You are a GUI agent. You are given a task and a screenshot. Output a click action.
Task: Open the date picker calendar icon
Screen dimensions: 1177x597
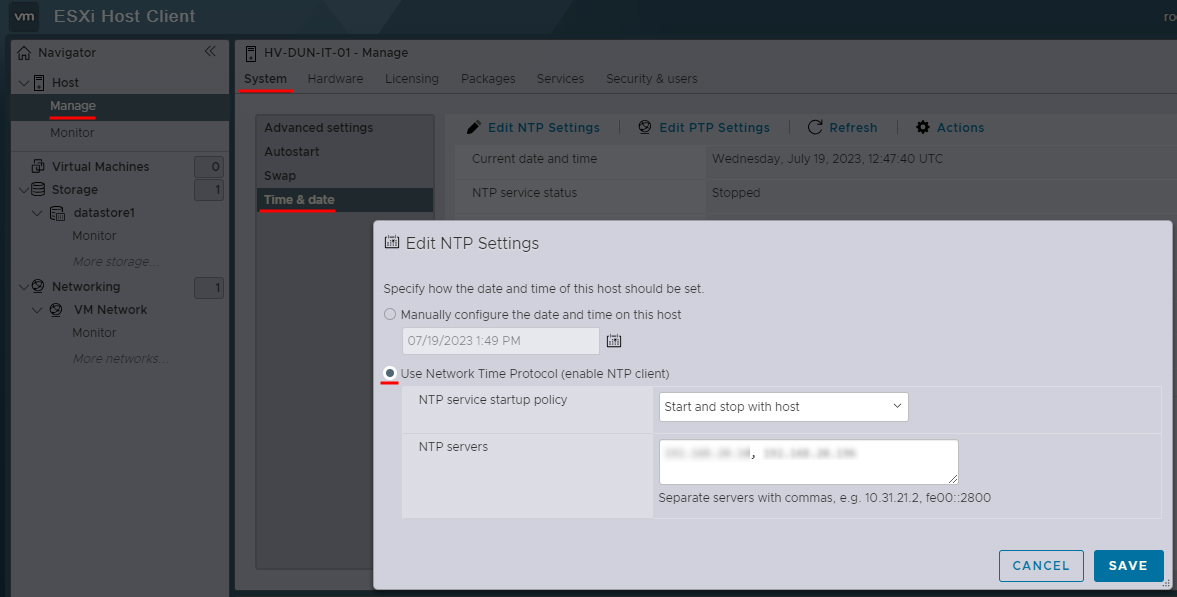point(614,341)
